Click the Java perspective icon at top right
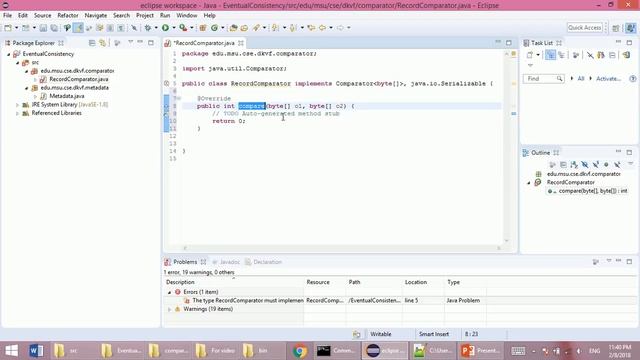This screenshot has height=360, width=640. [631, 28]
